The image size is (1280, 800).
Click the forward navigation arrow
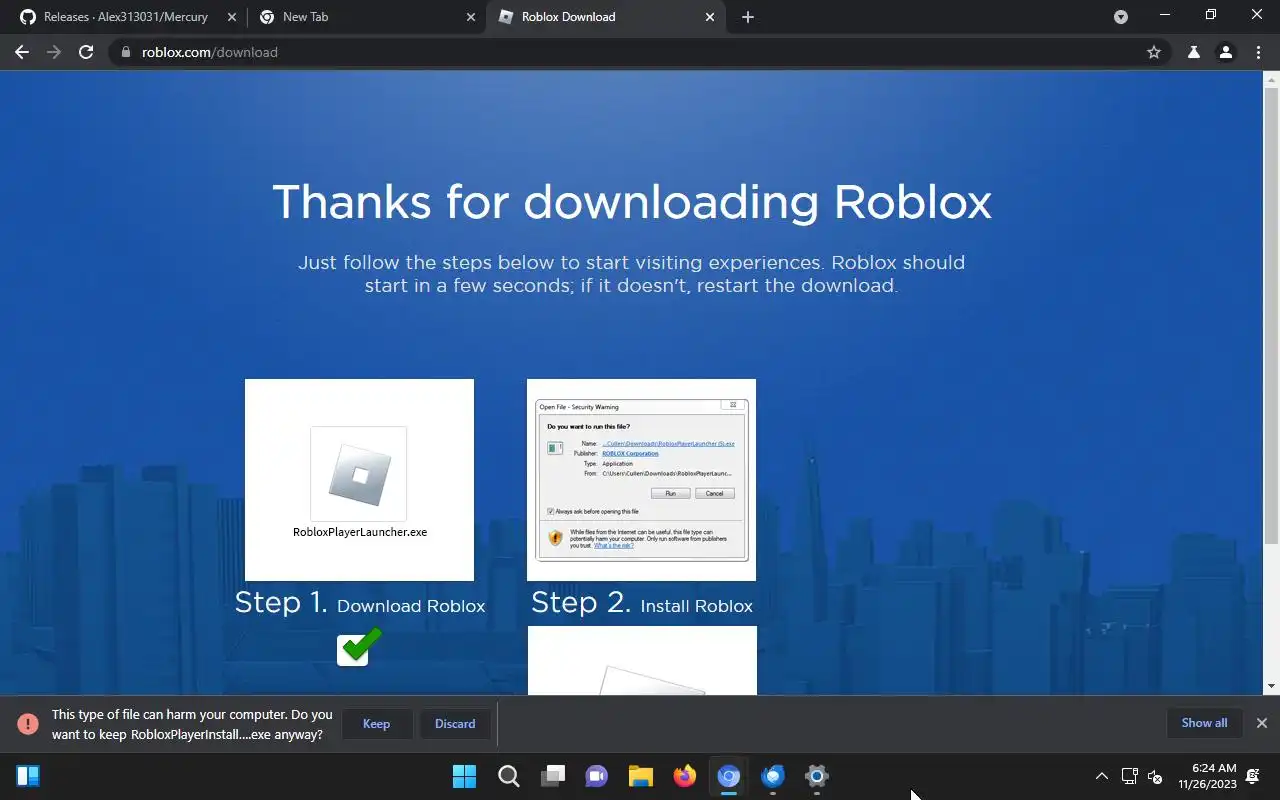pos(54,52)
